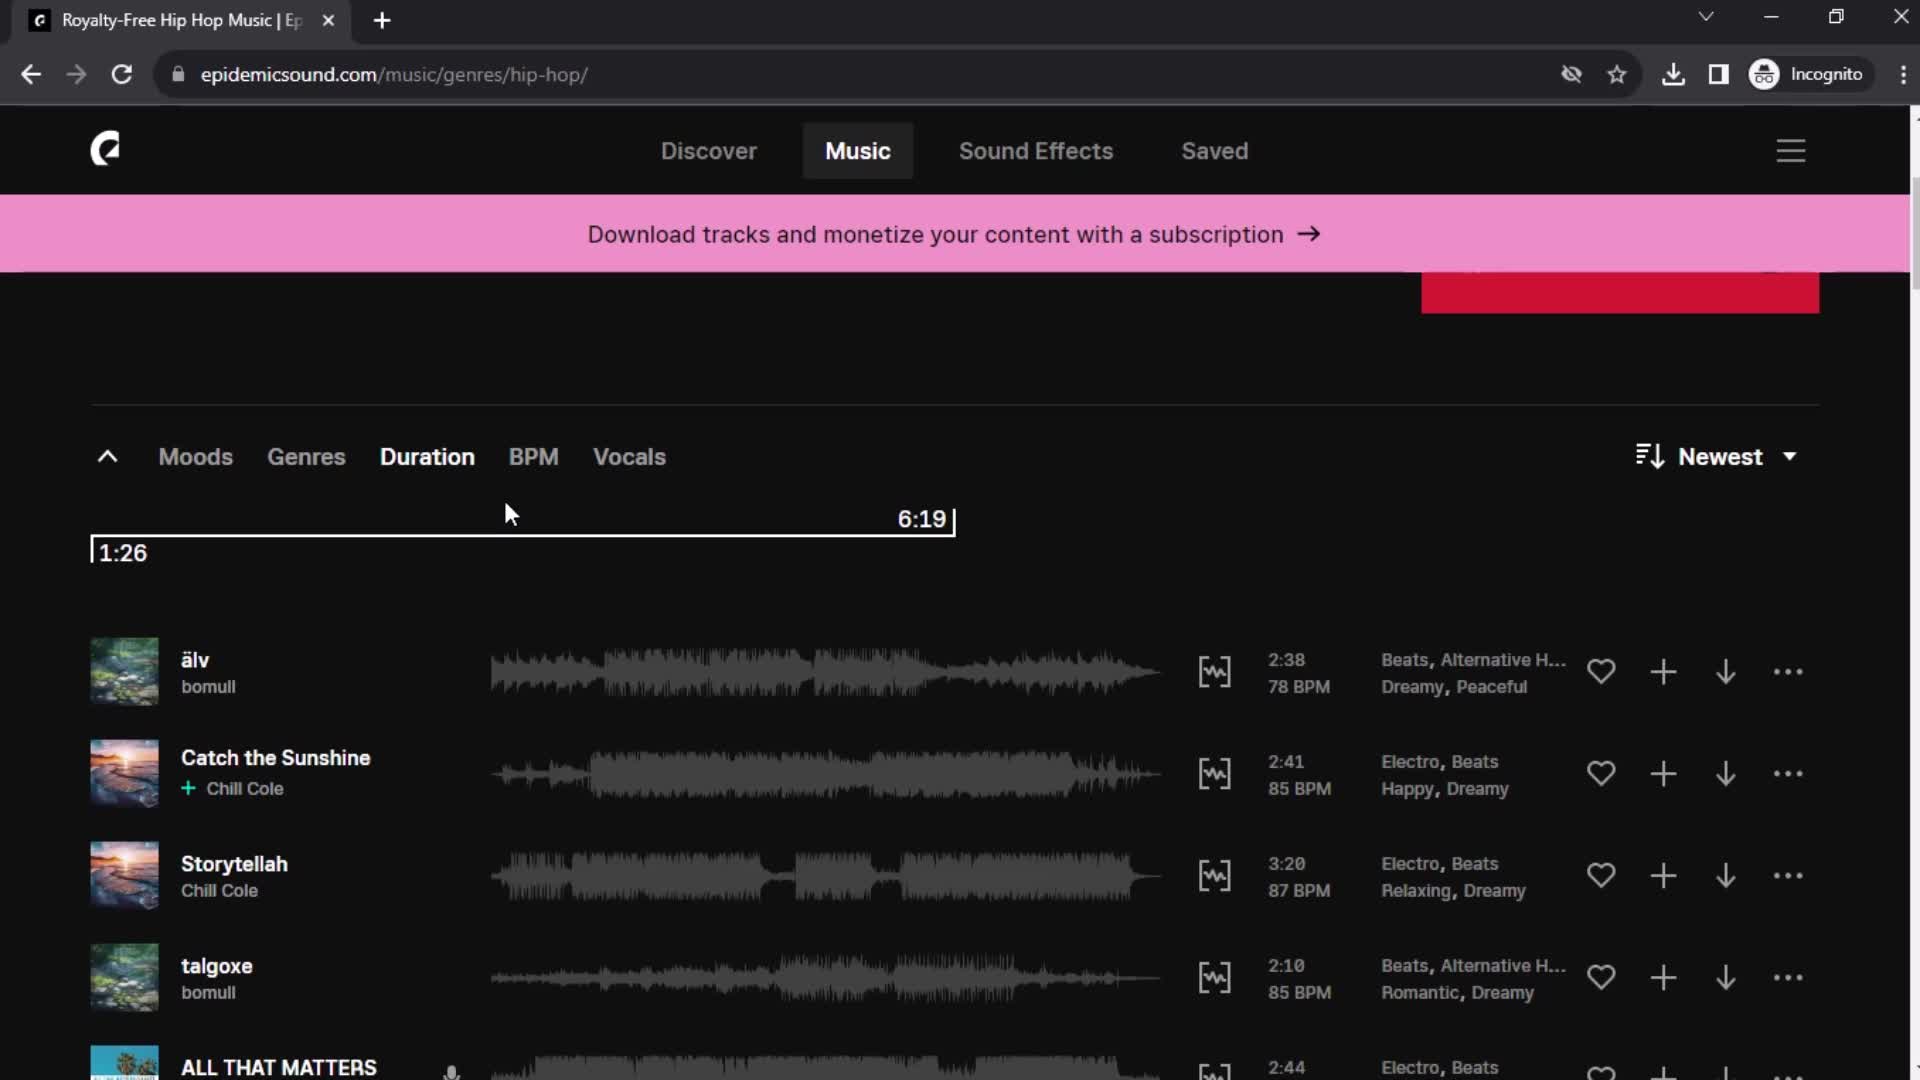Expand the Moods filter options

195,456
